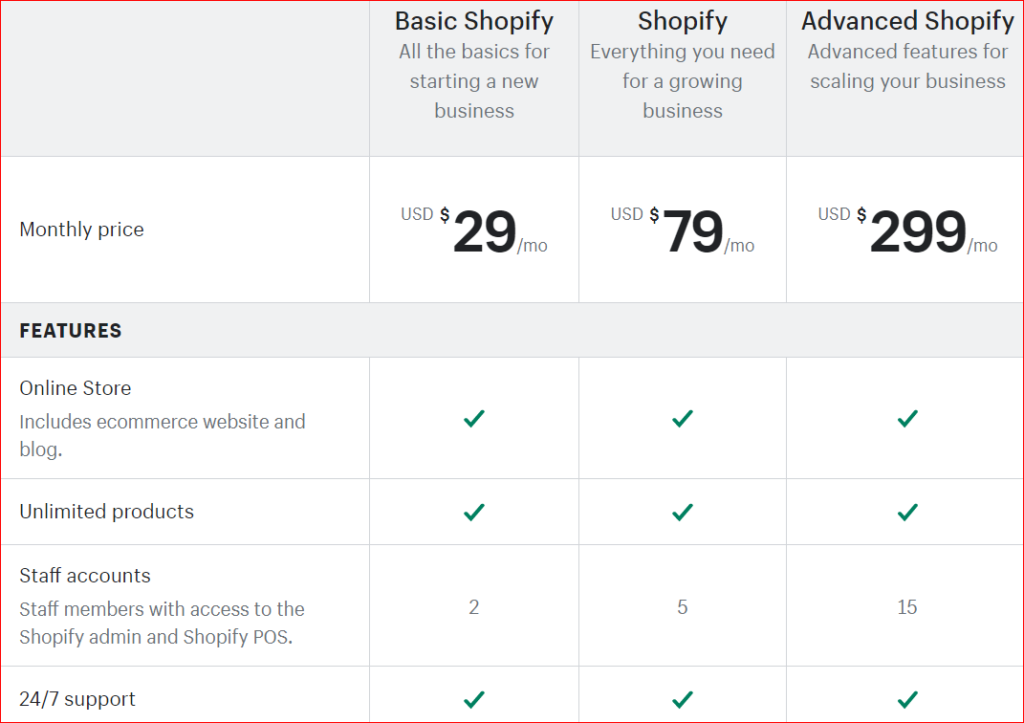Click Online Store checkmark in Shopify column
The image size is (1024, 723).
[682, 418]
